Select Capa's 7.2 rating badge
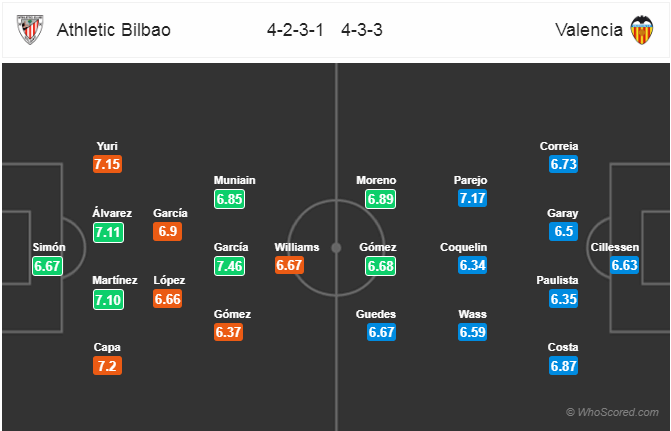 click(107, 366)
